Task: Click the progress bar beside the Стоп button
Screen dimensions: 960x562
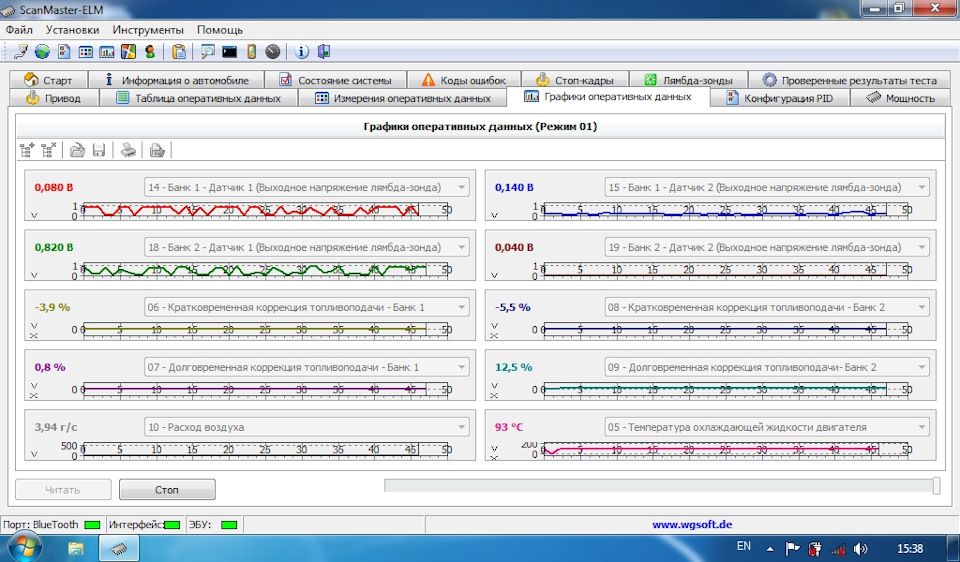Action: tap(662, 485)
